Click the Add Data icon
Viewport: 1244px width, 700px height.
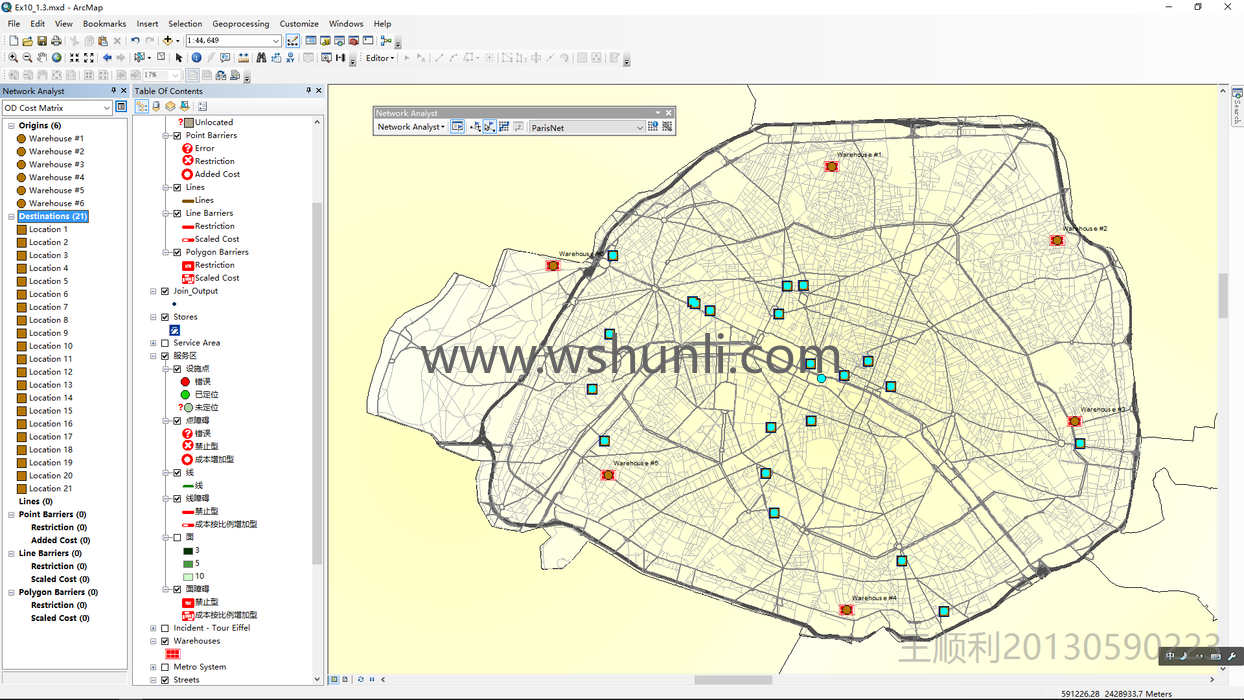(x=167, y=41)
